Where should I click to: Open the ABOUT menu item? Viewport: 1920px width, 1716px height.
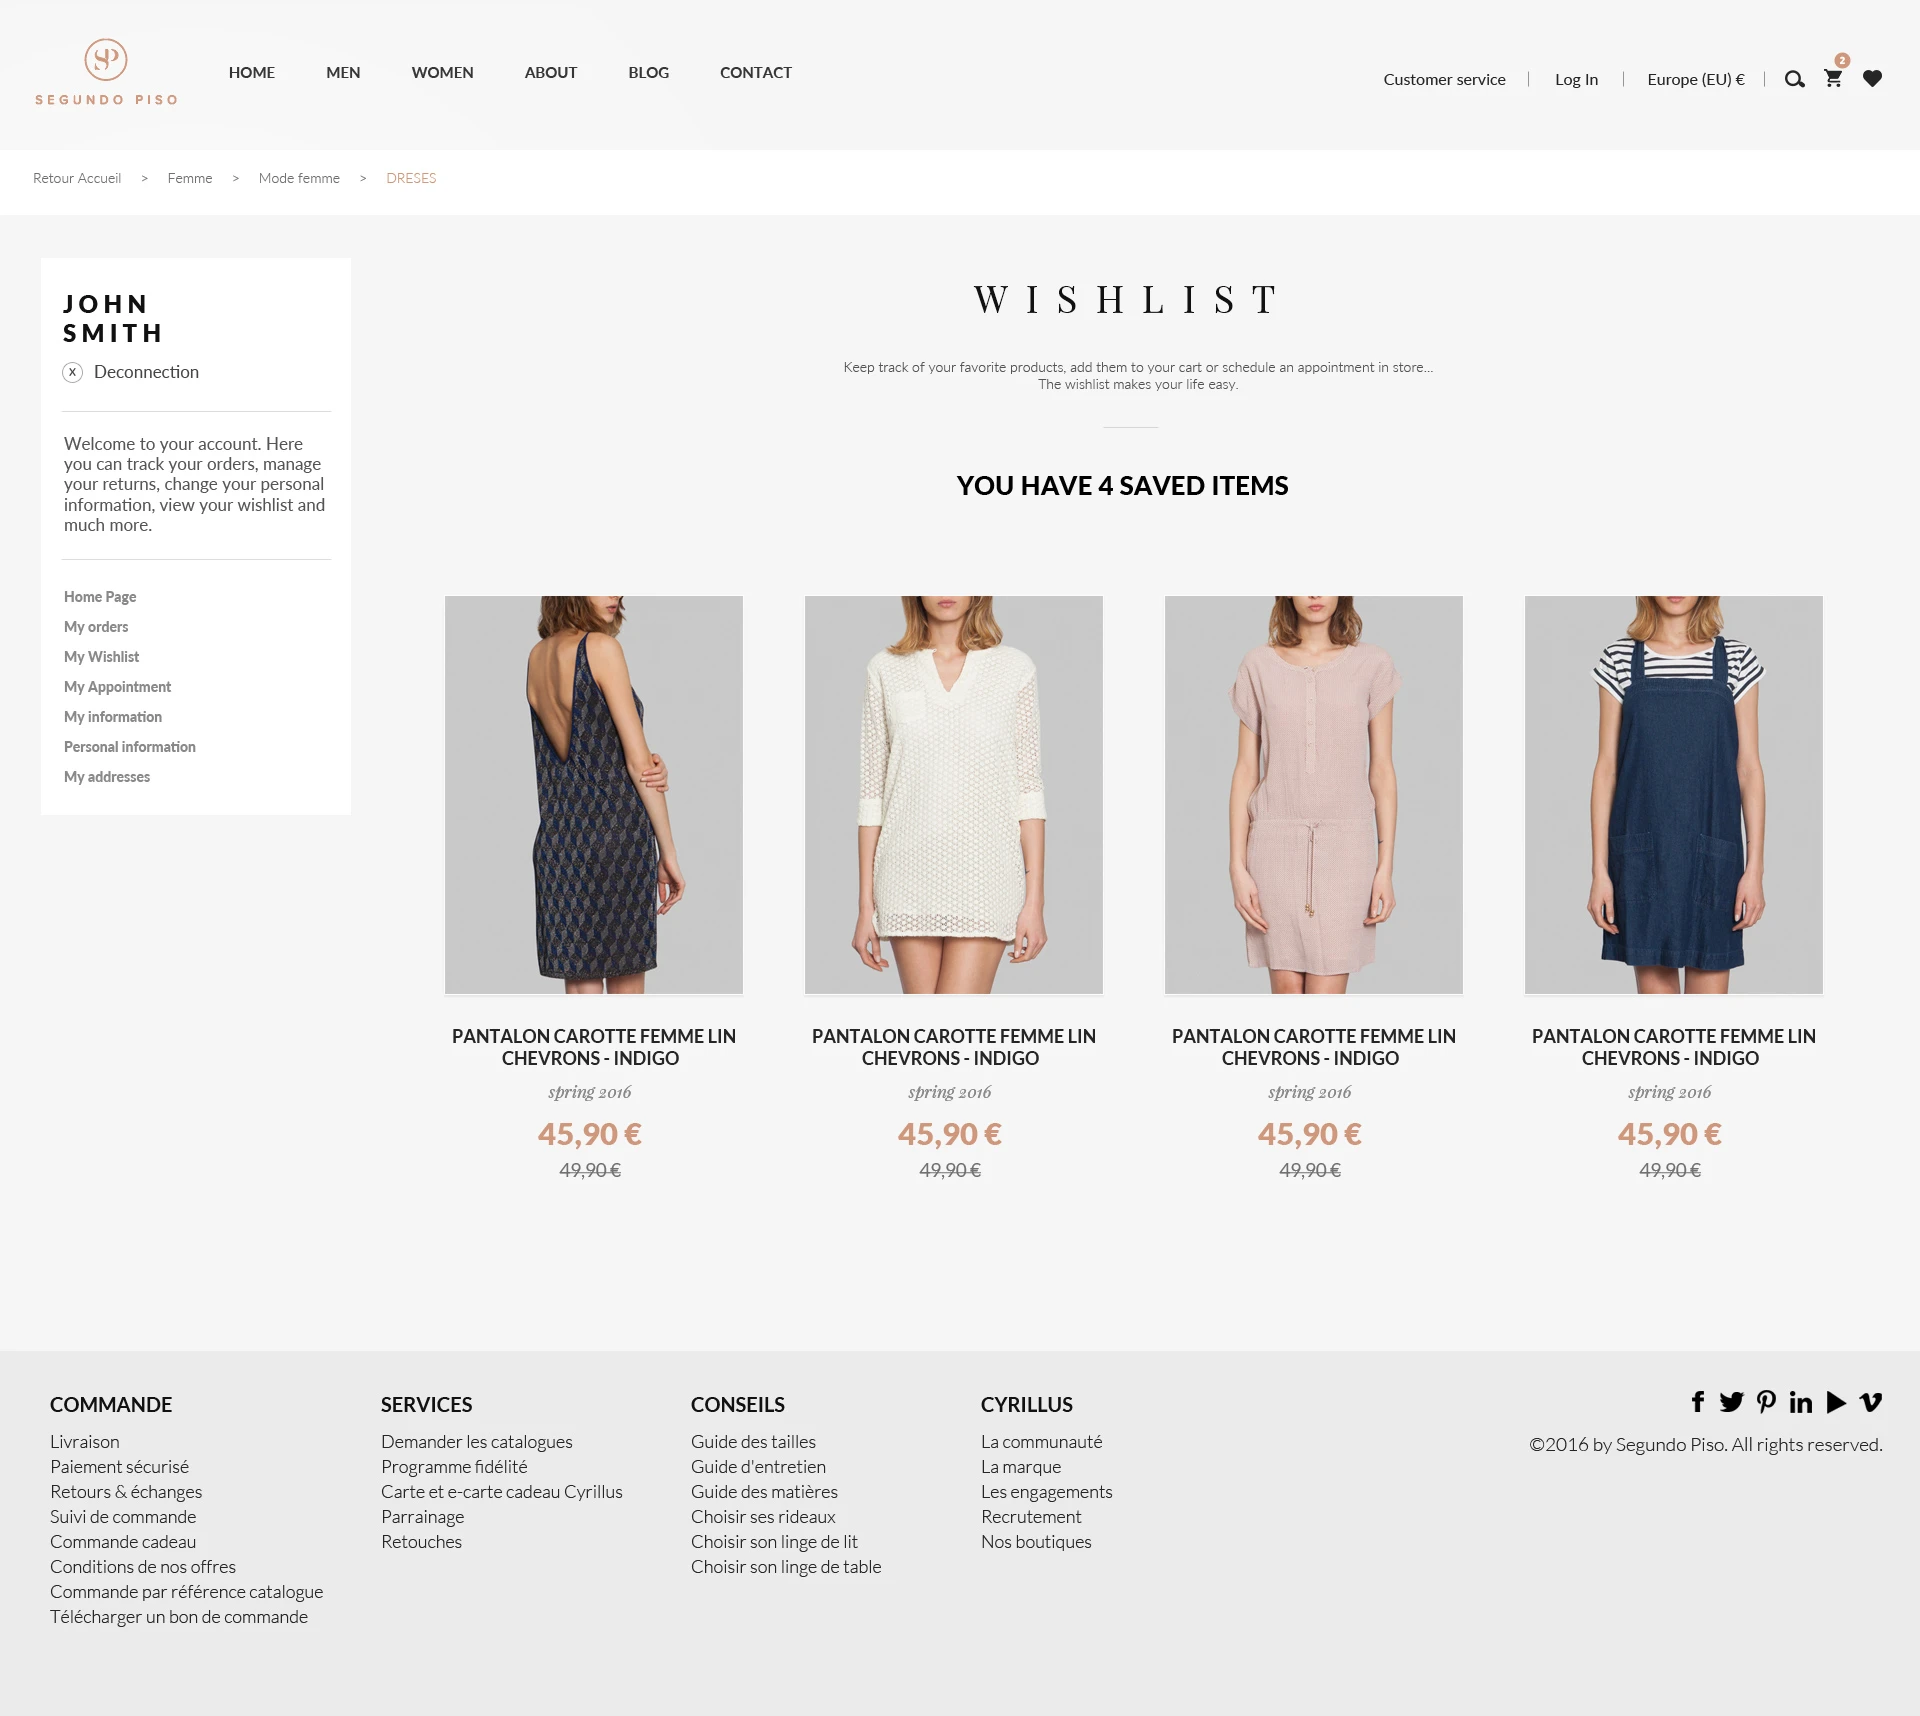[x=551, y=72]
